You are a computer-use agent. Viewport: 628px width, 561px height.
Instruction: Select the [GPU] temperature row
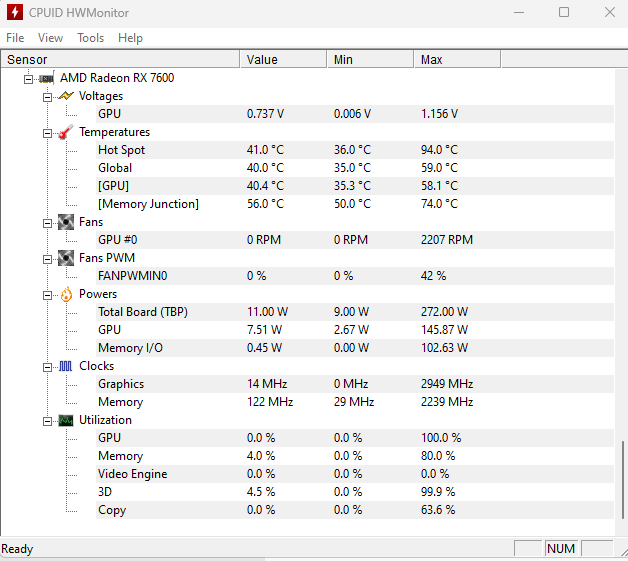click(355, 186)
